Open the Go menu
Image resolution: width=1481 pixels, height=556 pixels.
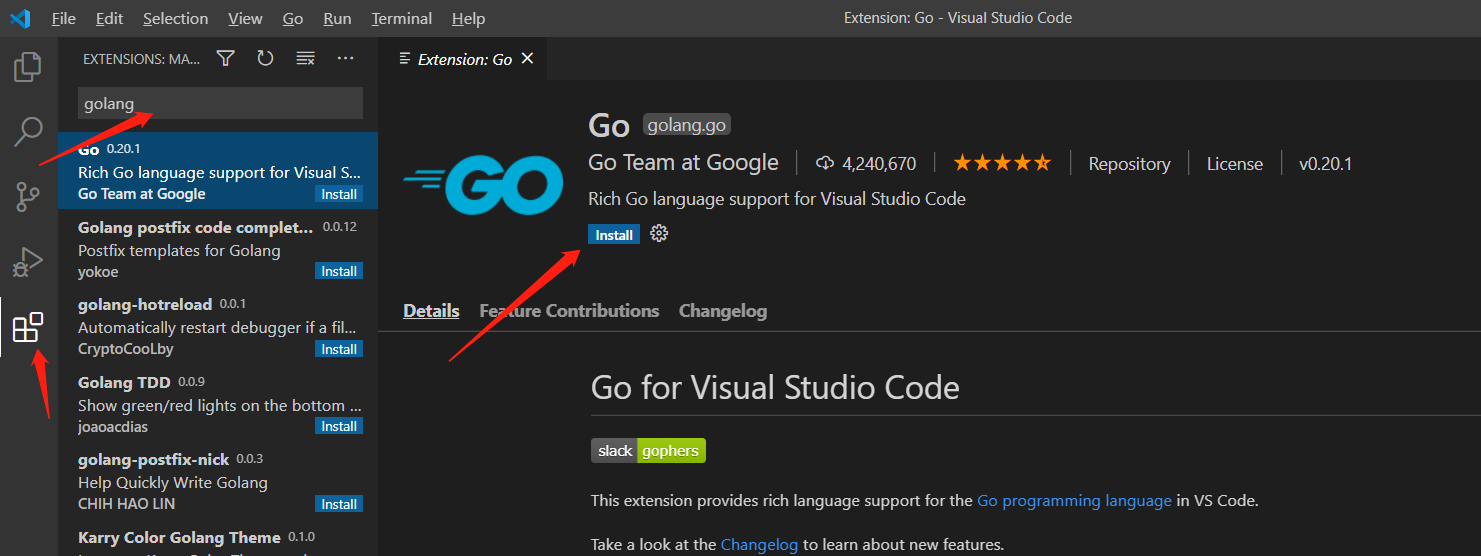click(x=293, y=18)
